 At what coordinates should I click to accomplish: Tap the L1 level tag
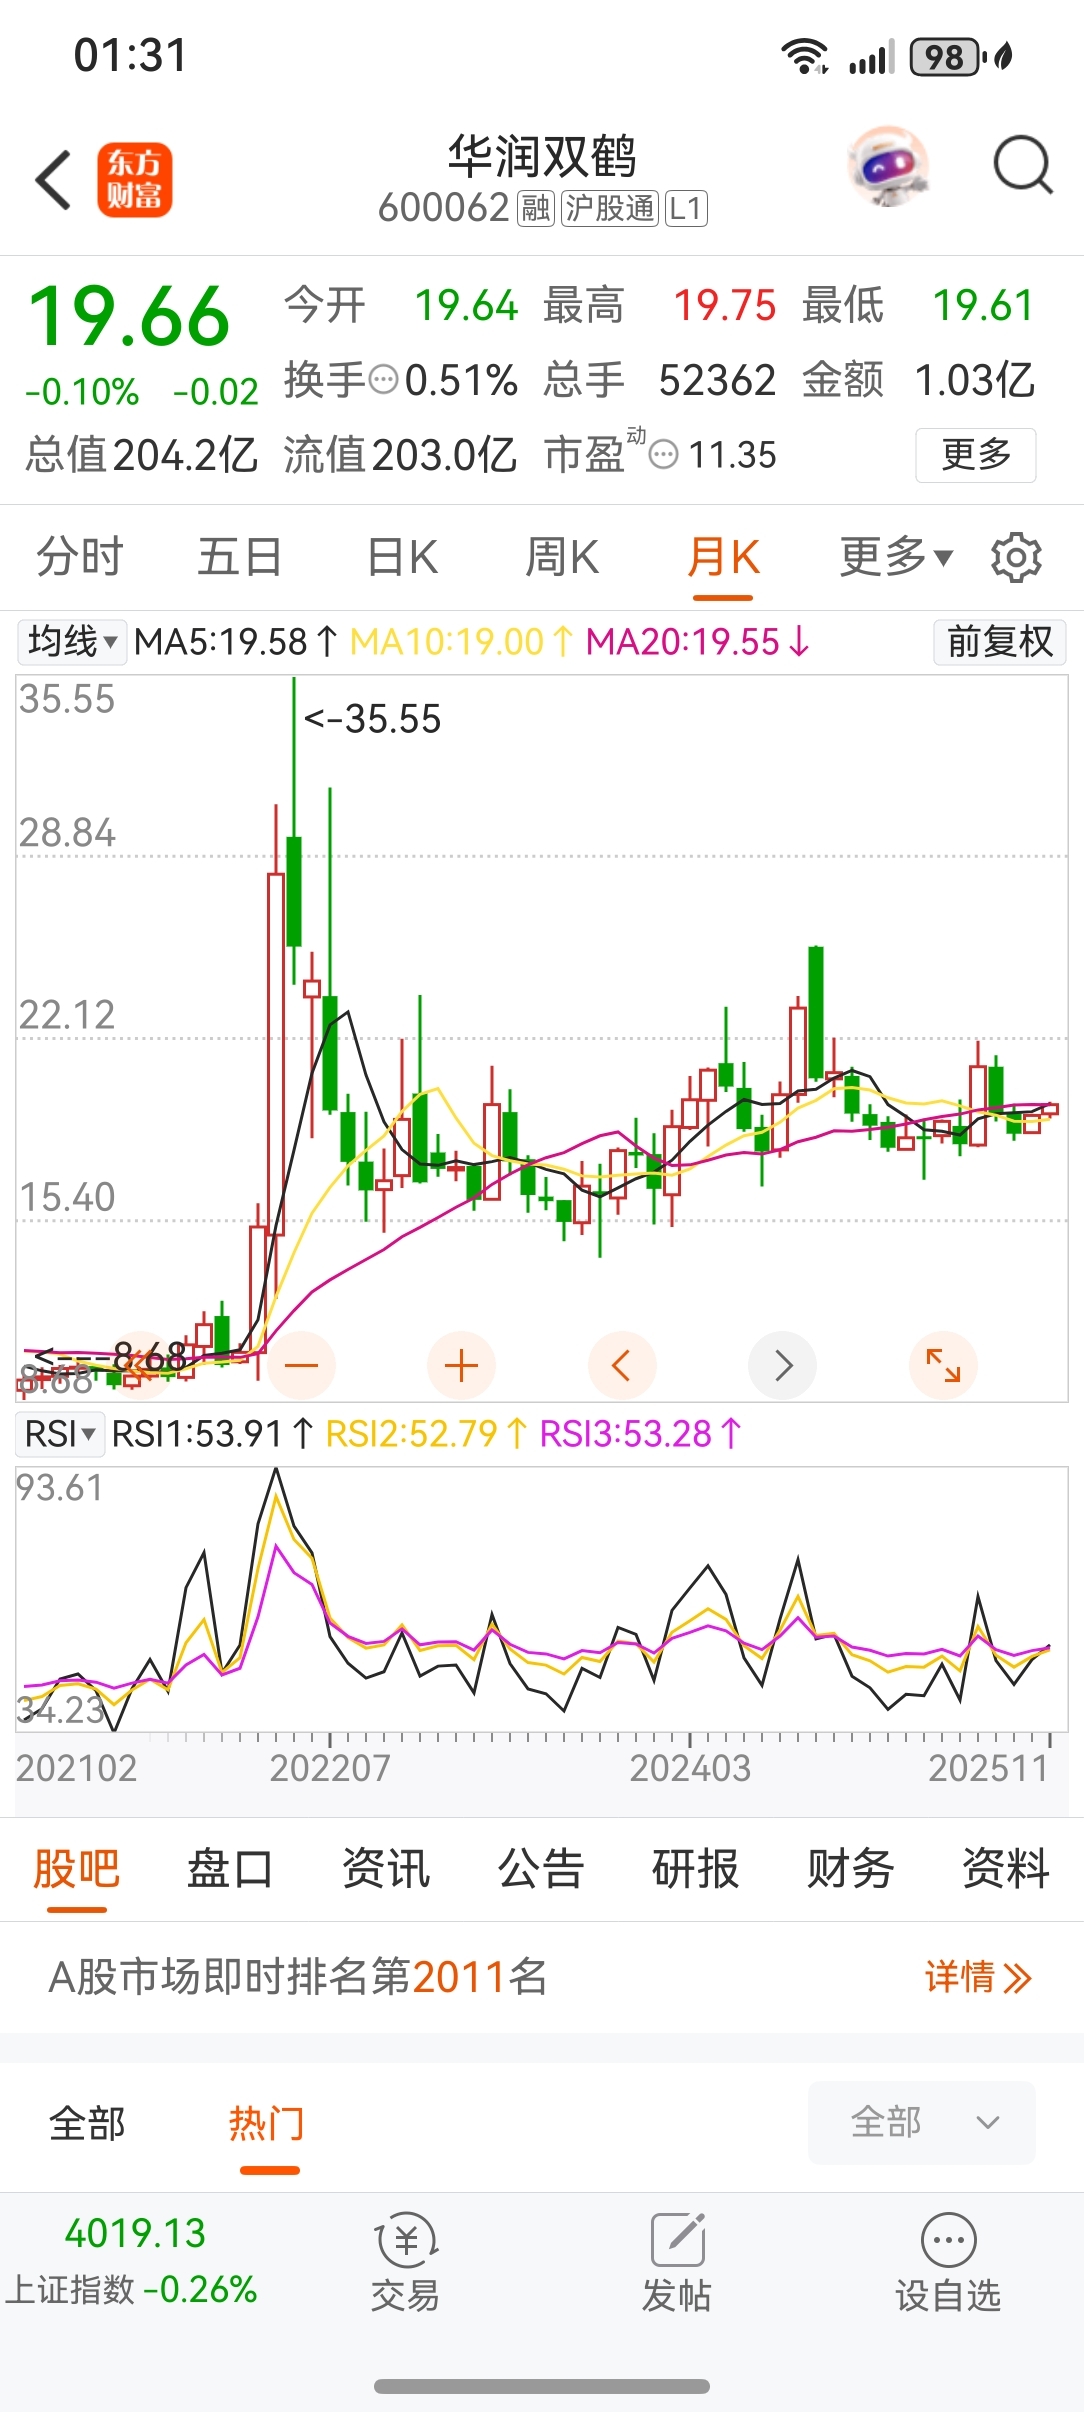686,208
